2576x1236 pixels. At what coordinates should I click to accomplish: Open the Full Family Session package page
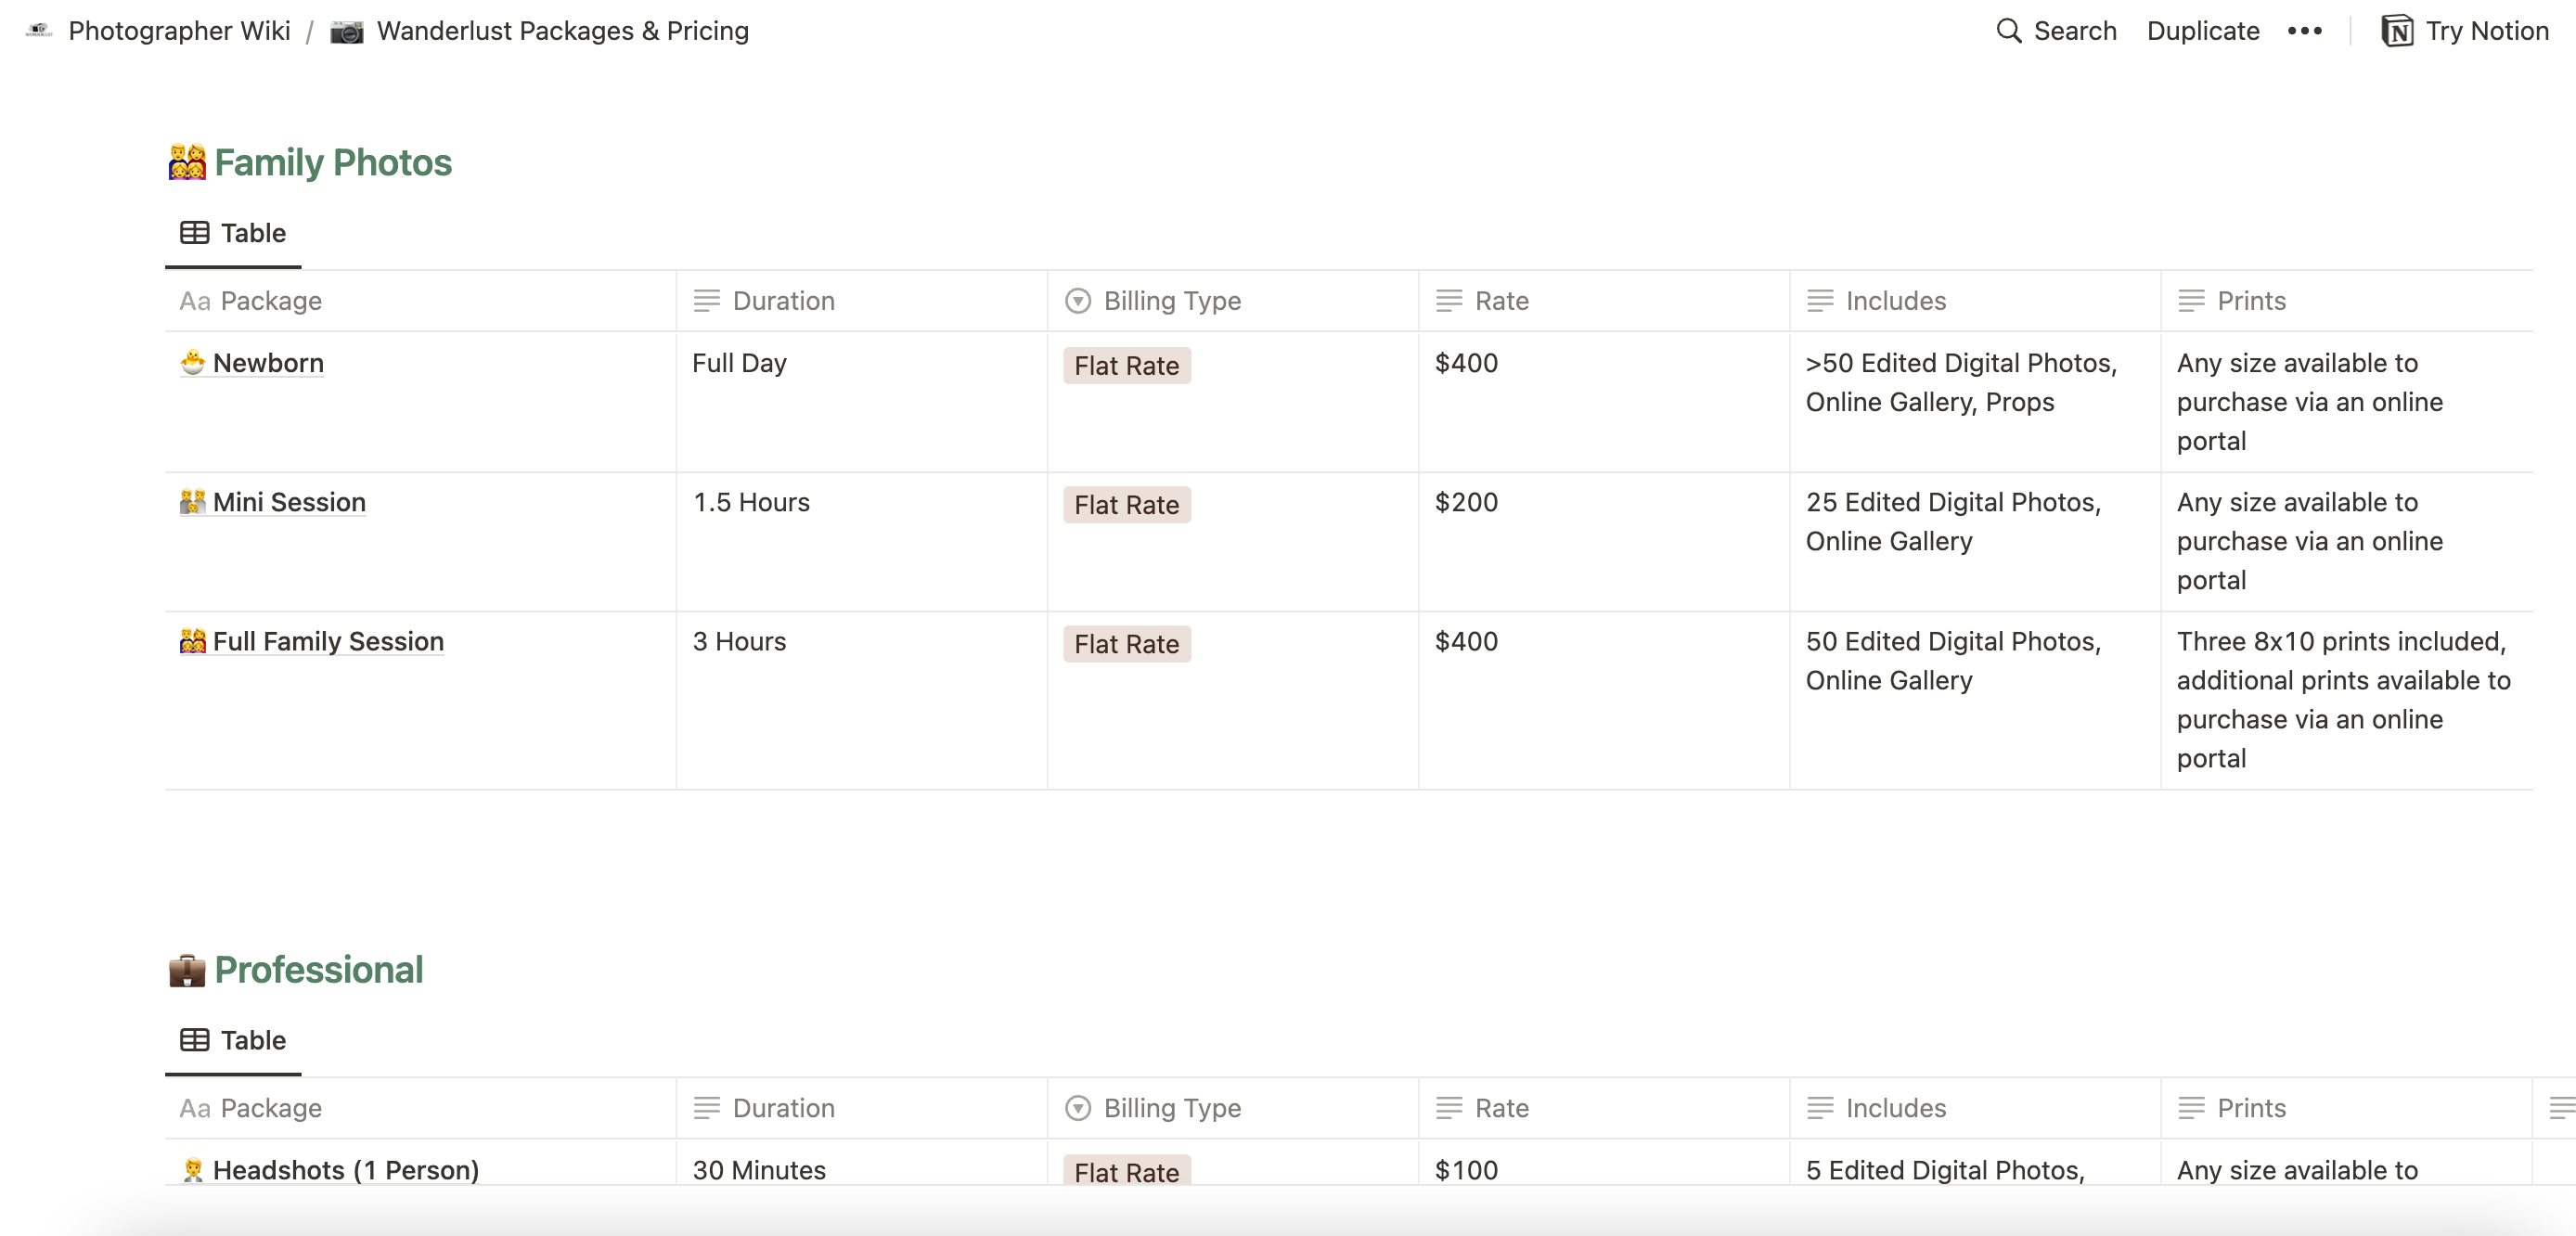point(328,640)
